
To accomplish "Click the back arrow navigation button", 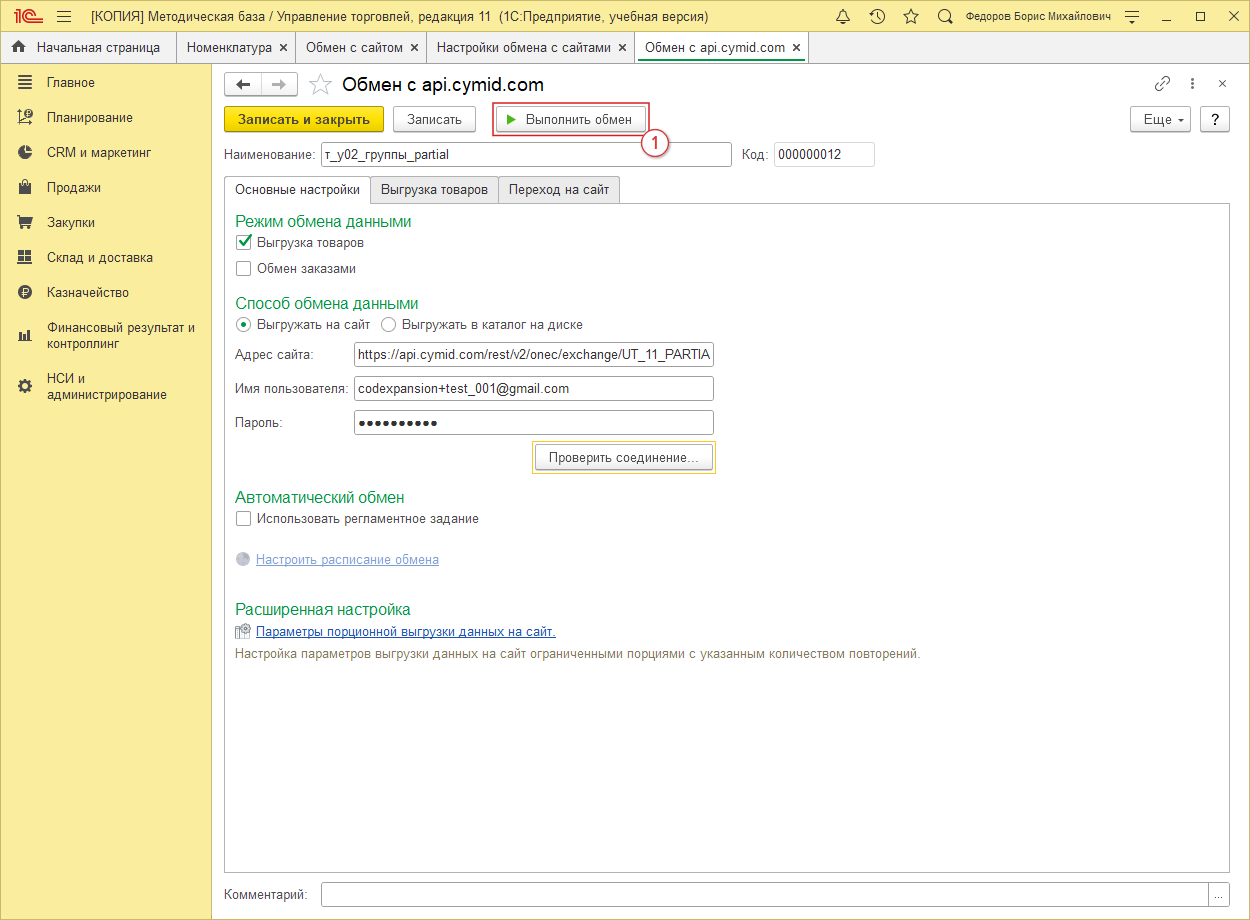I will click(x=243, y=85).
